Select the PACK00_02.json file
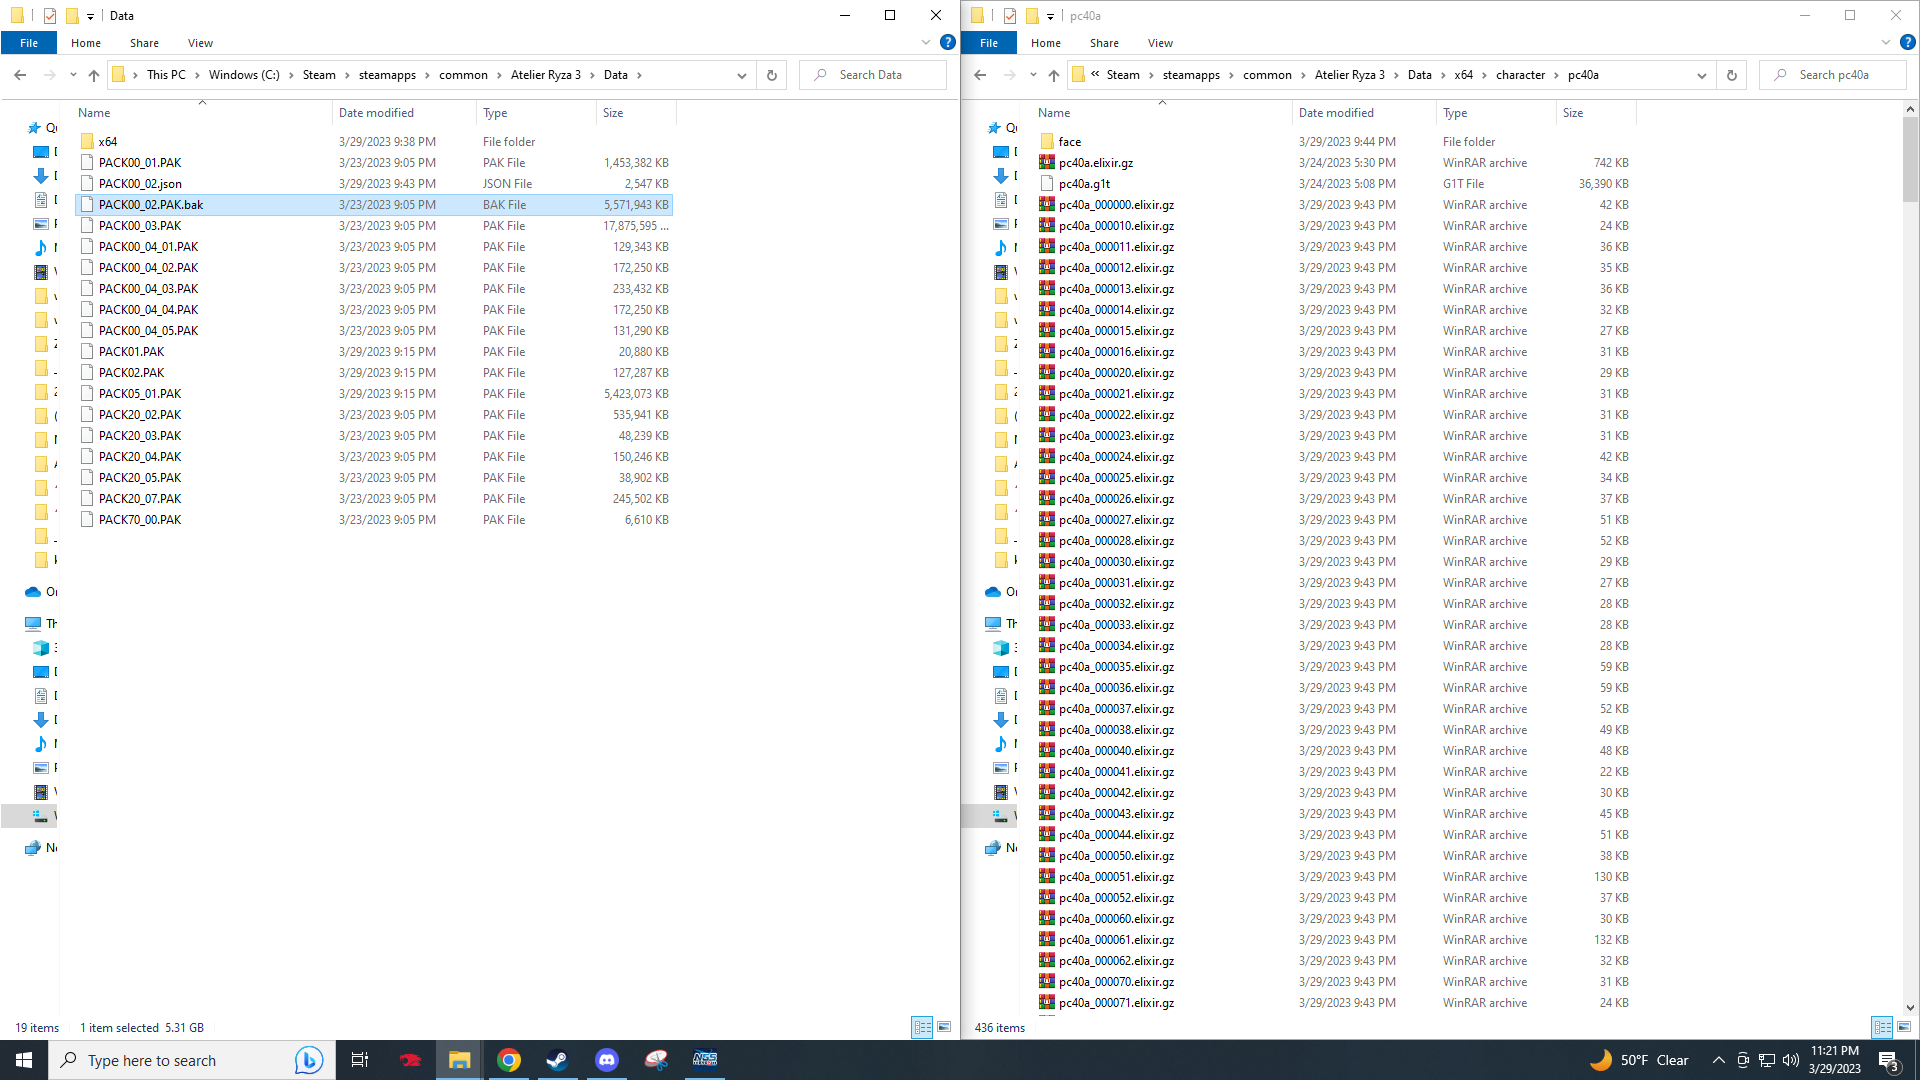 click(x=374, y=184)
